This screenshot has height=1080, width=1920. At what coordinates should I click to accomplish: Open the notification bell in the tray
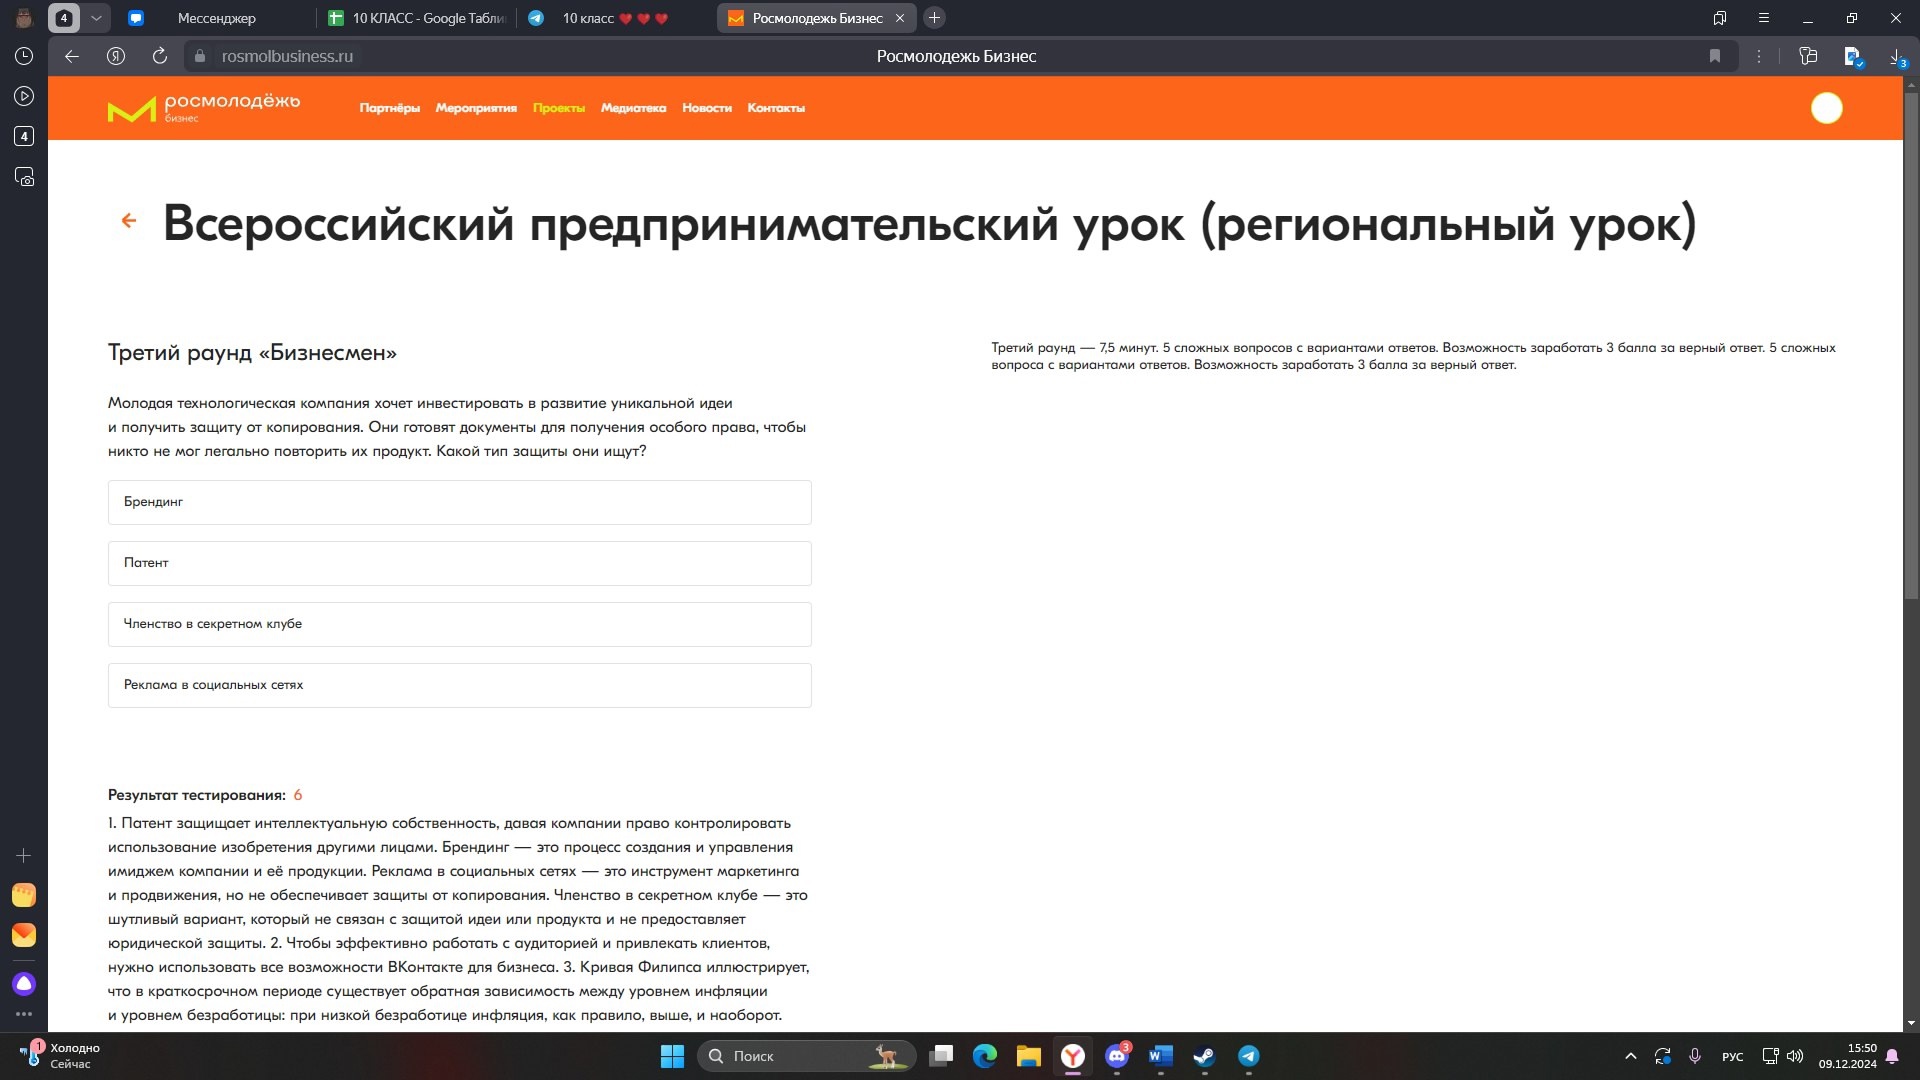(x=1892, y=1056)
